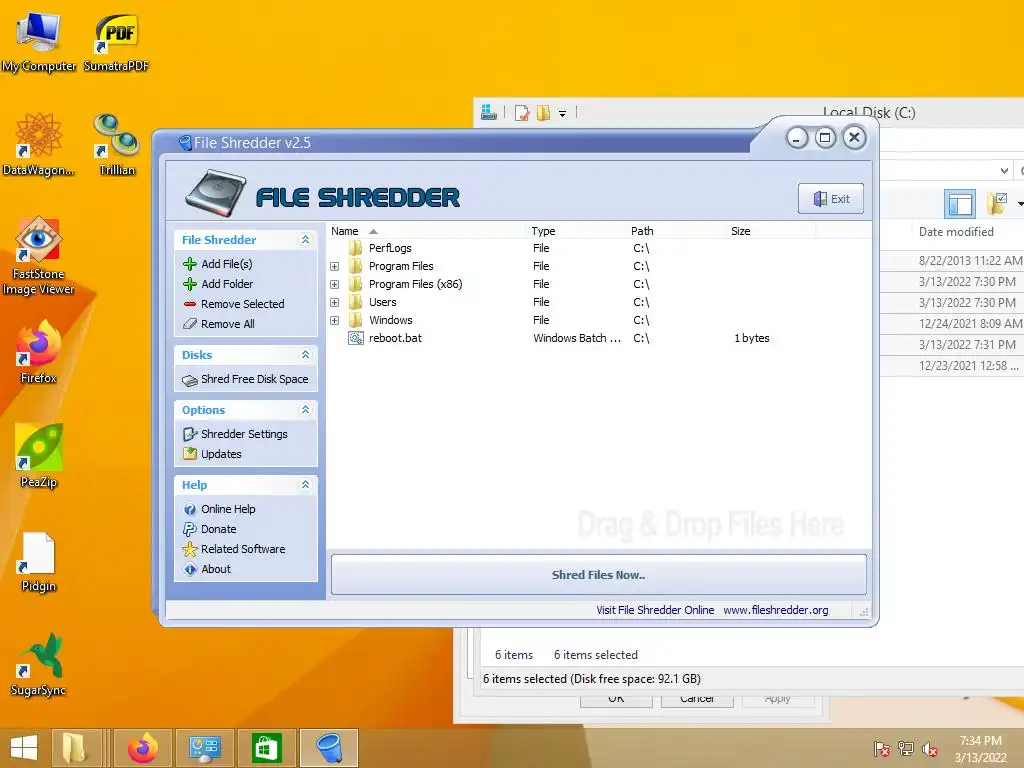This screenshot has height=768, width=1024.
Task: Expand the Program Files tree node
Action: click(x=334, y=266)
